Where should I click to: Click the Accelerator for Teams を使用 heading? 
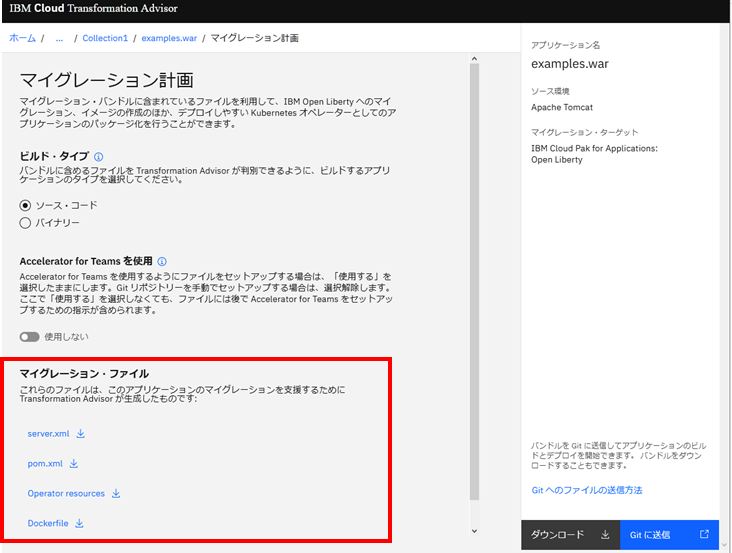(86, 261)
